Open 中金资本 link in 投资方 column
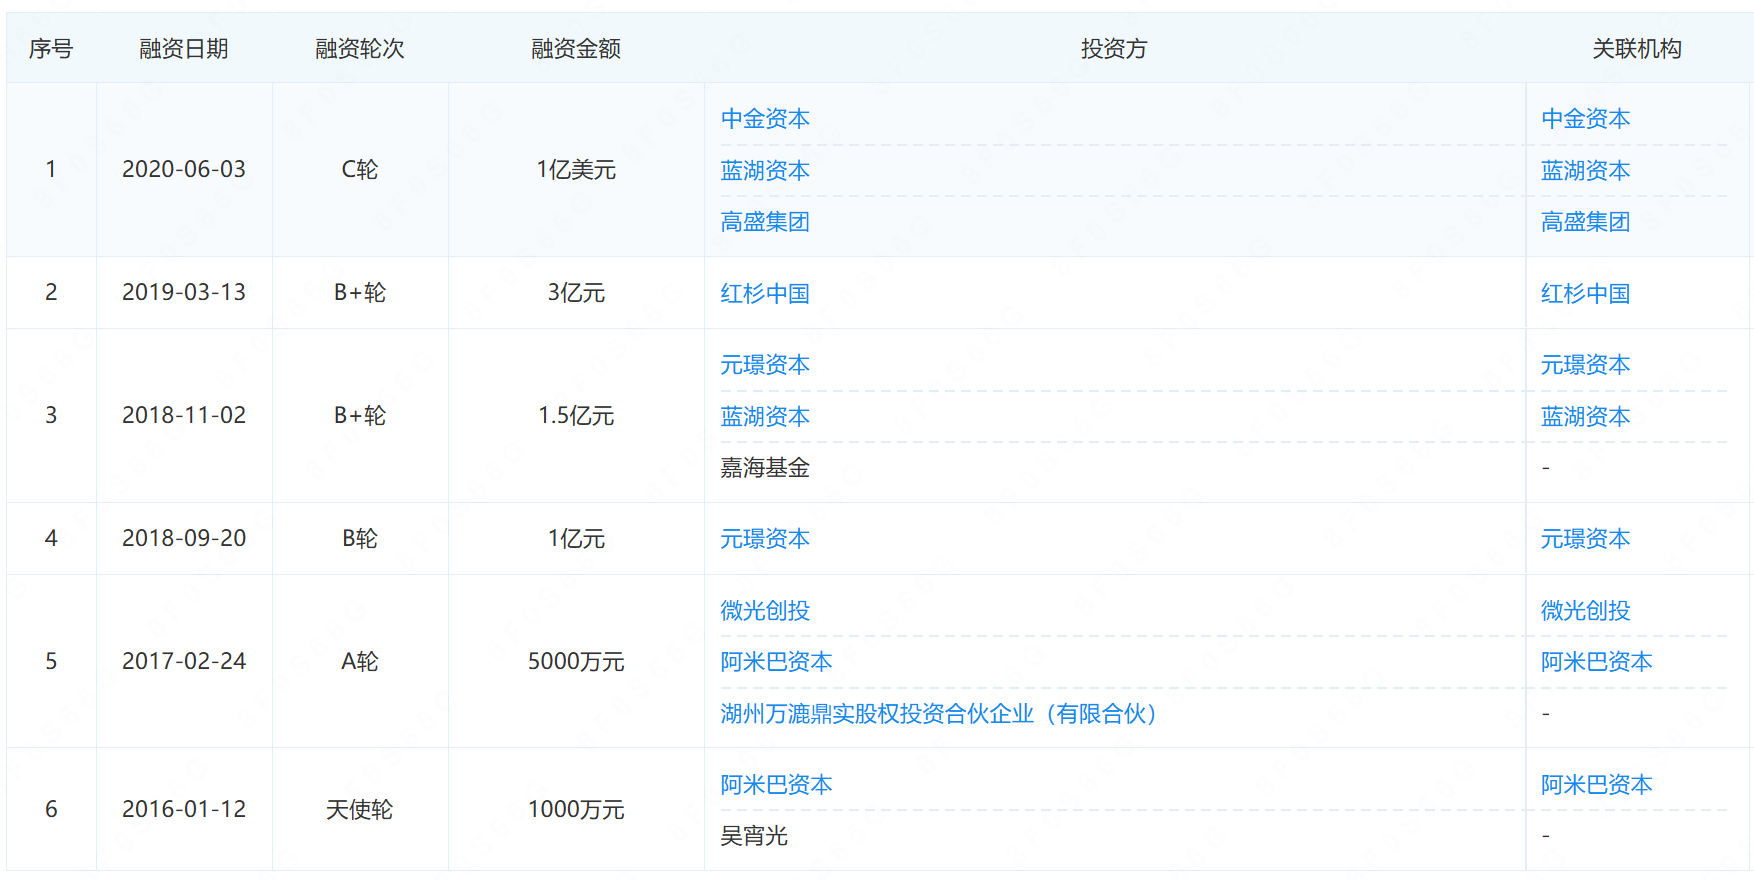 (x=765, y=119)
